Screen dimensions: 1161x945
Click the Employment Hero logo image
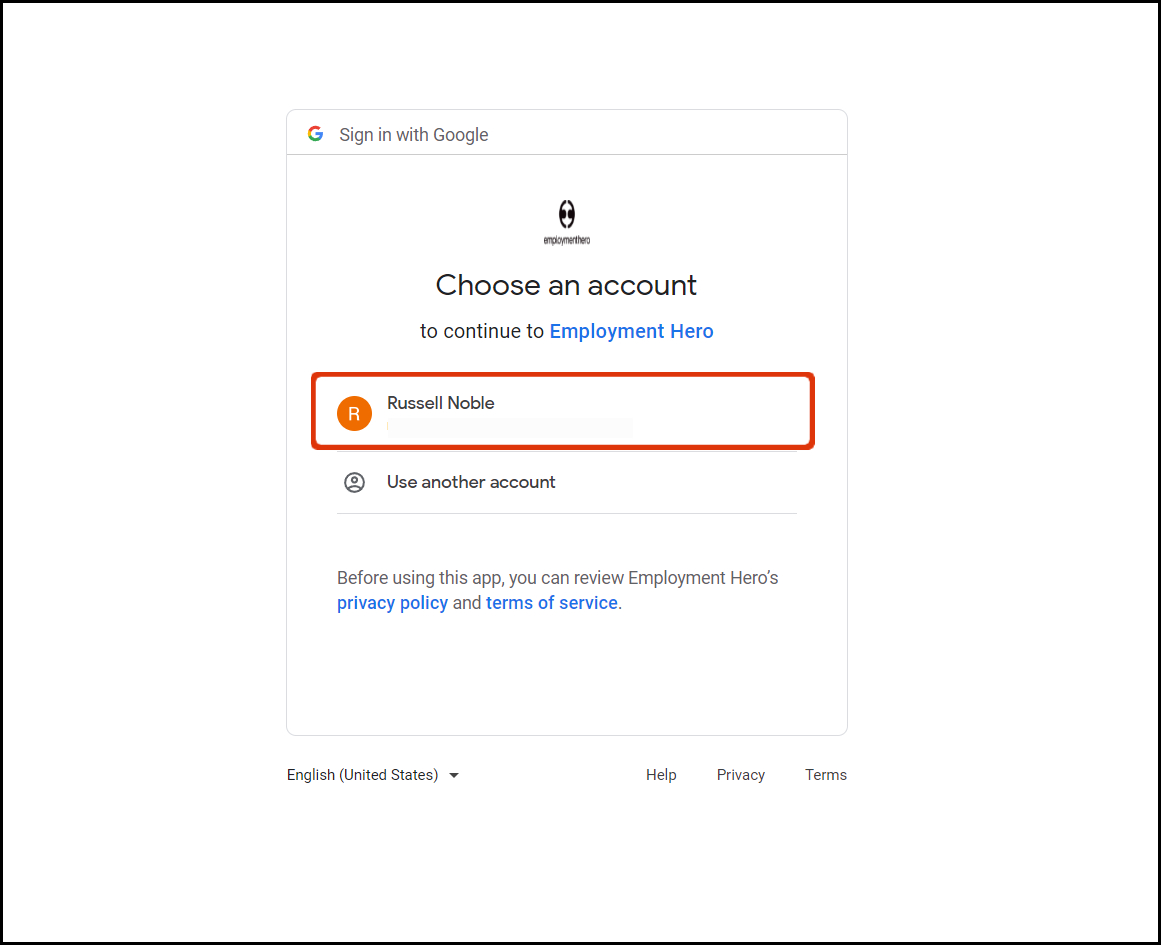(567, 214)
